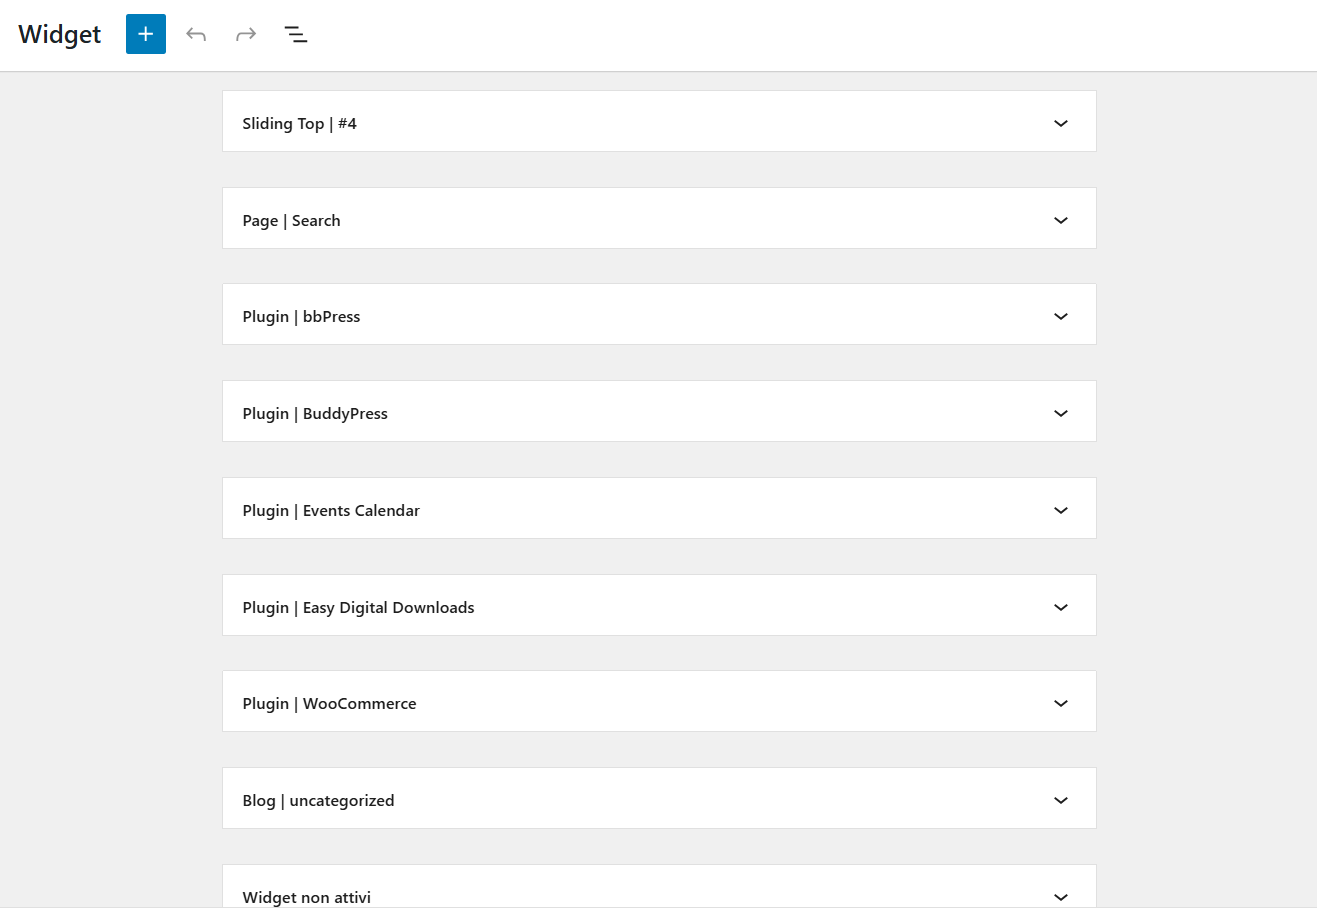
Task: Expand the Blog uncategorized chevron
Action: point(1061,800)
